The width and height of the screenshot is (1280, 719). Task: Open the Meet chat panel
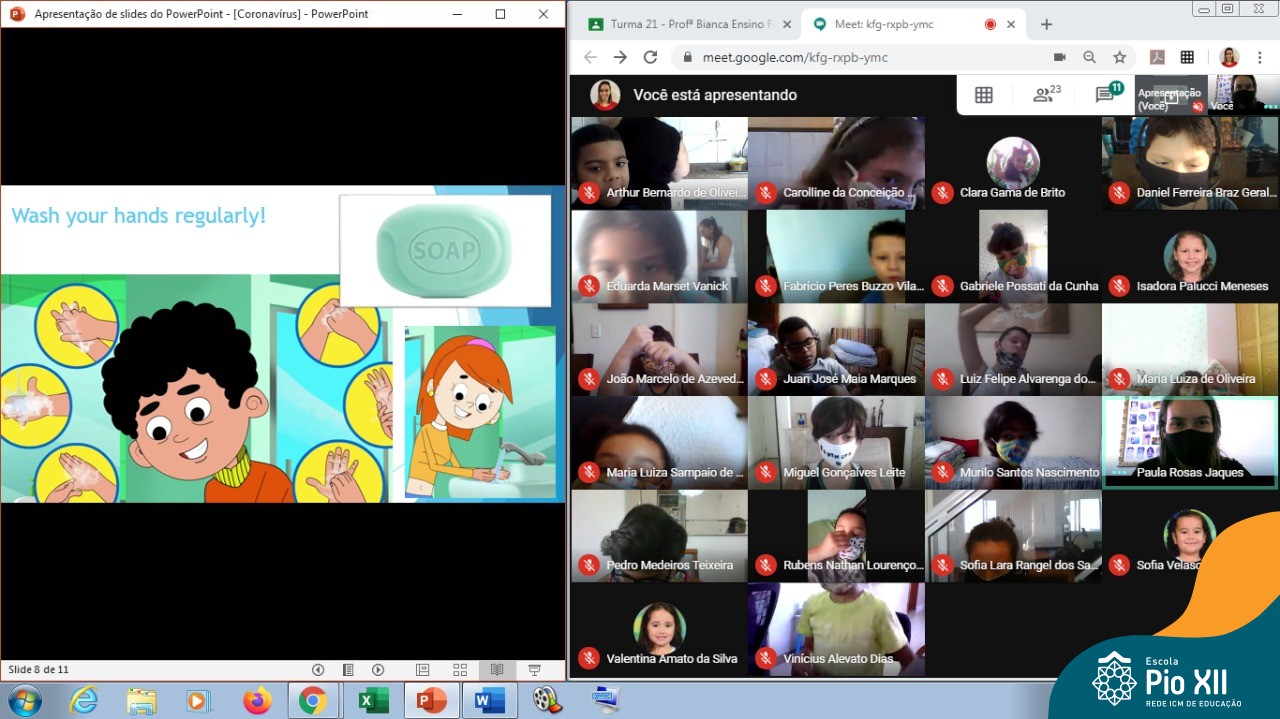point(1106,95)
